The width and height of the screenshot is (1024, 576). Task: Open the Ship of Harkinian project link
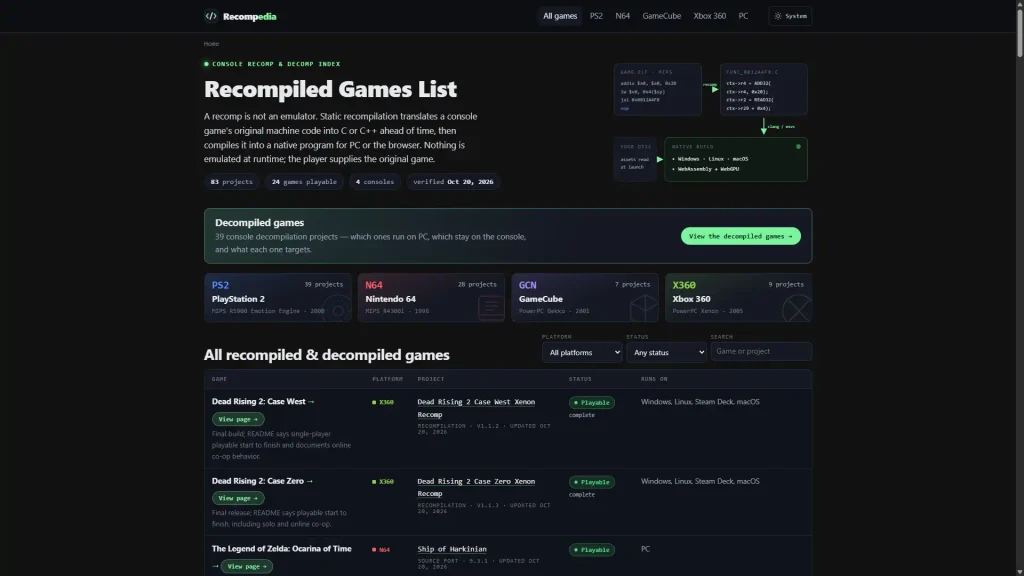(452, 549)
